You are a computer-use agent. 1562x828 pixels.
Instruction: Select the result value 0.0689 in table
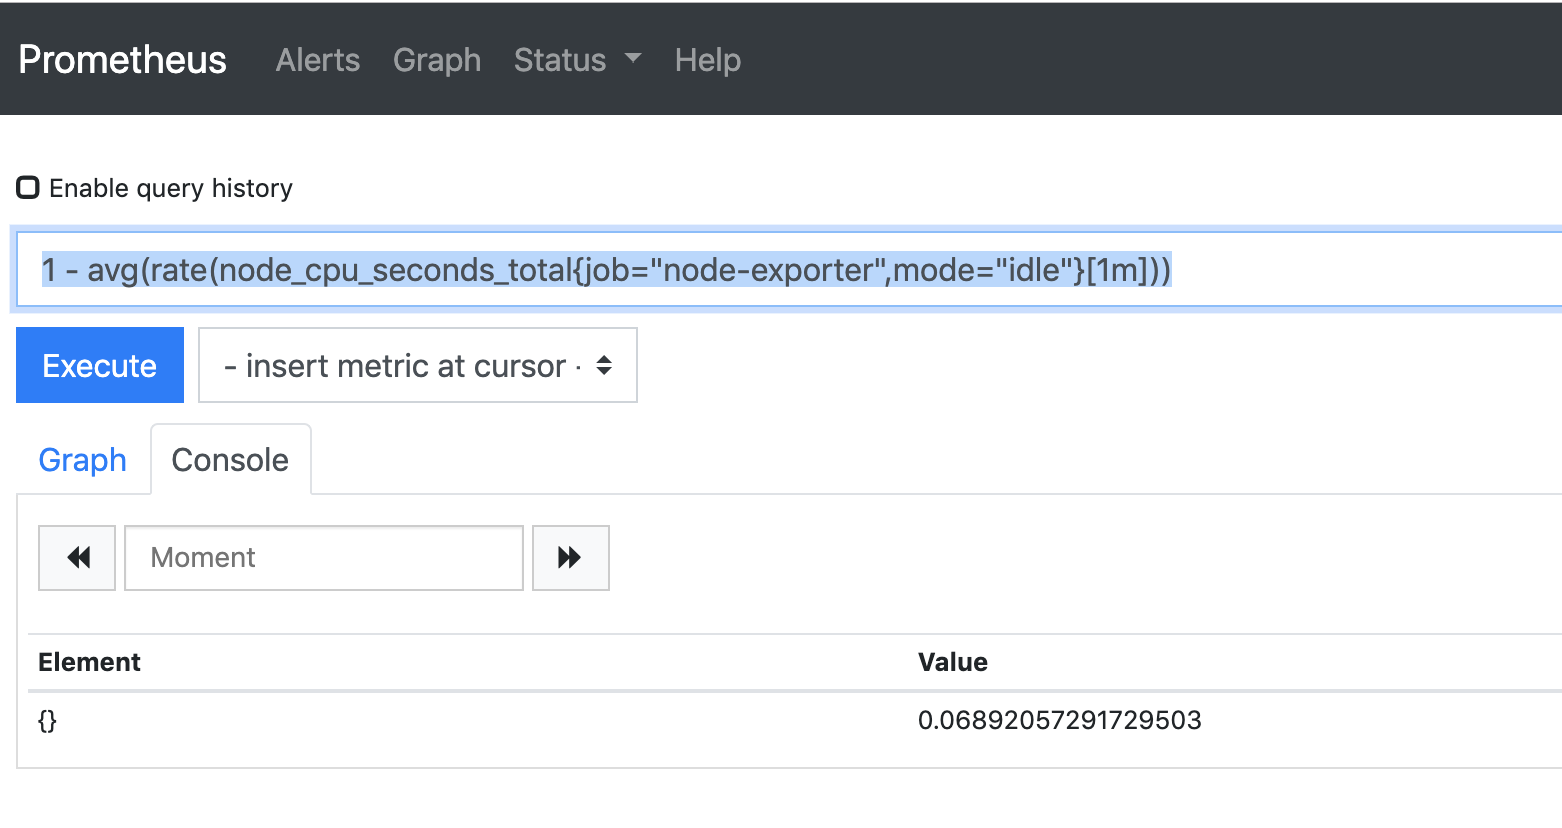(x=1059, y=720)
